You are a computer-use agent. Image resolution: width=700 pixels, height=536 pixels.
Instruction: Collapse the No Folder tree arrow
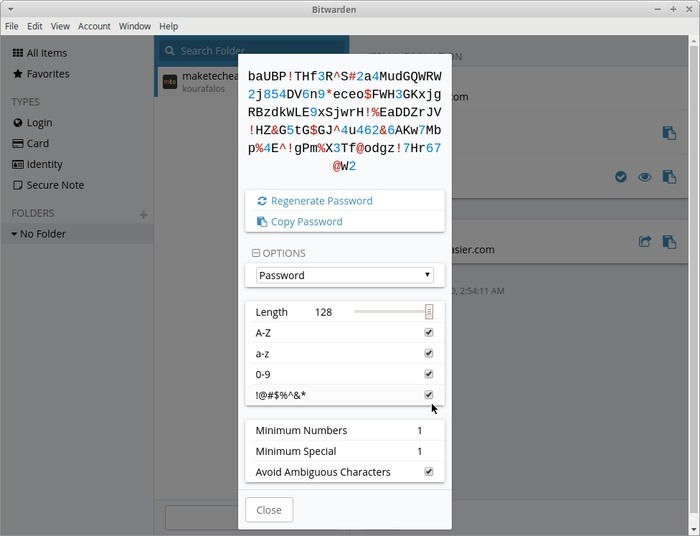pos(14,234)
